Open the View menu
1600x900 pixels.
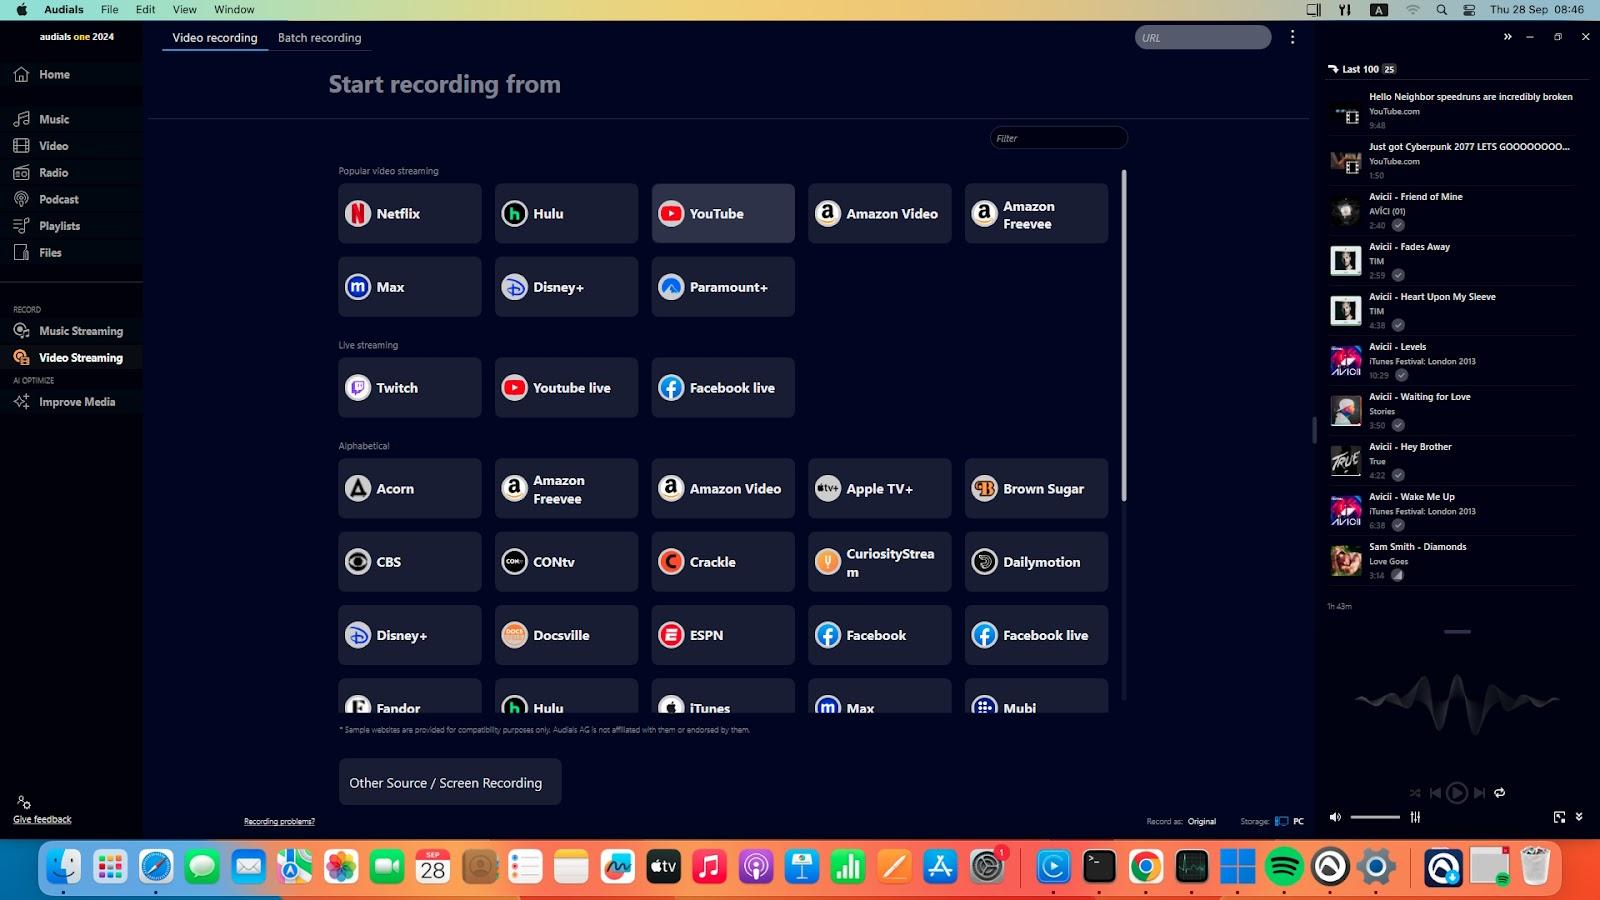(x=185, y=9)
